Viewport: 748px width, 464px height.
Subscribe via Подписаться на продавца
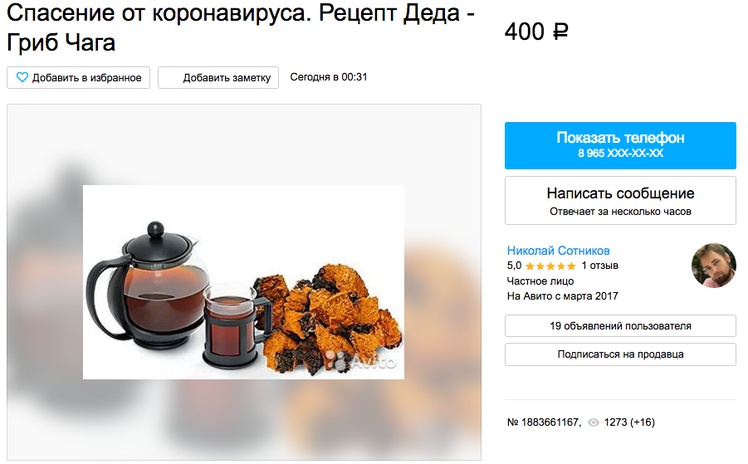(x=620, y=354)
